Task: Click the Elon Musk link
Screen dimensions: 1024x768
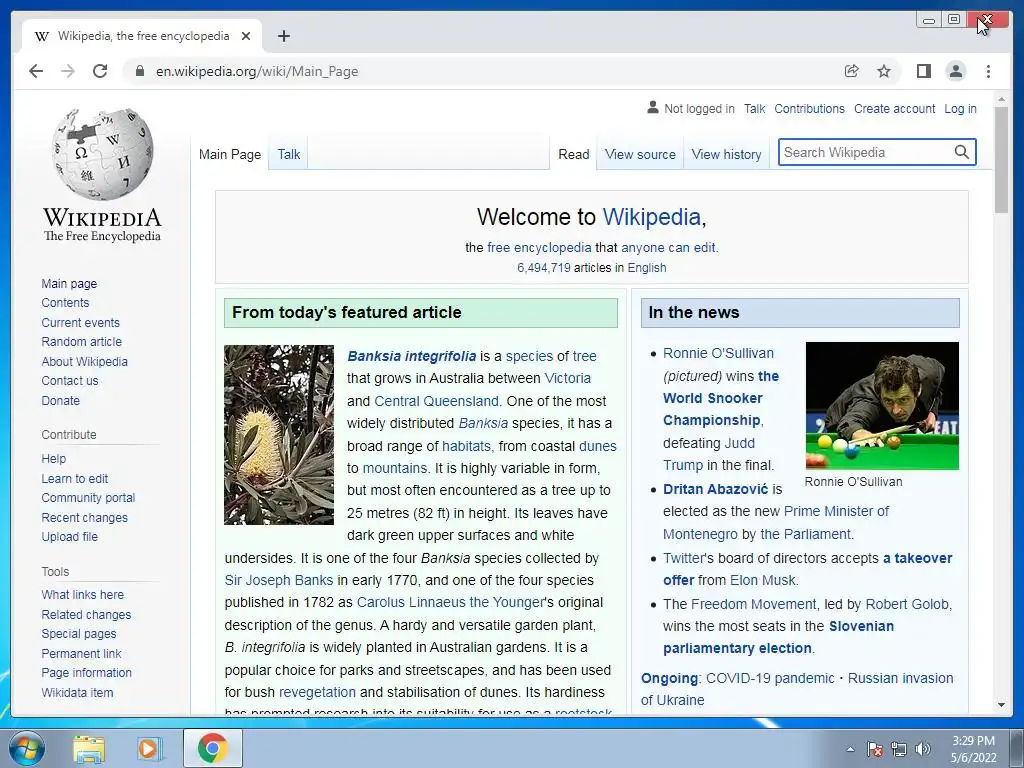Action: 763,580
